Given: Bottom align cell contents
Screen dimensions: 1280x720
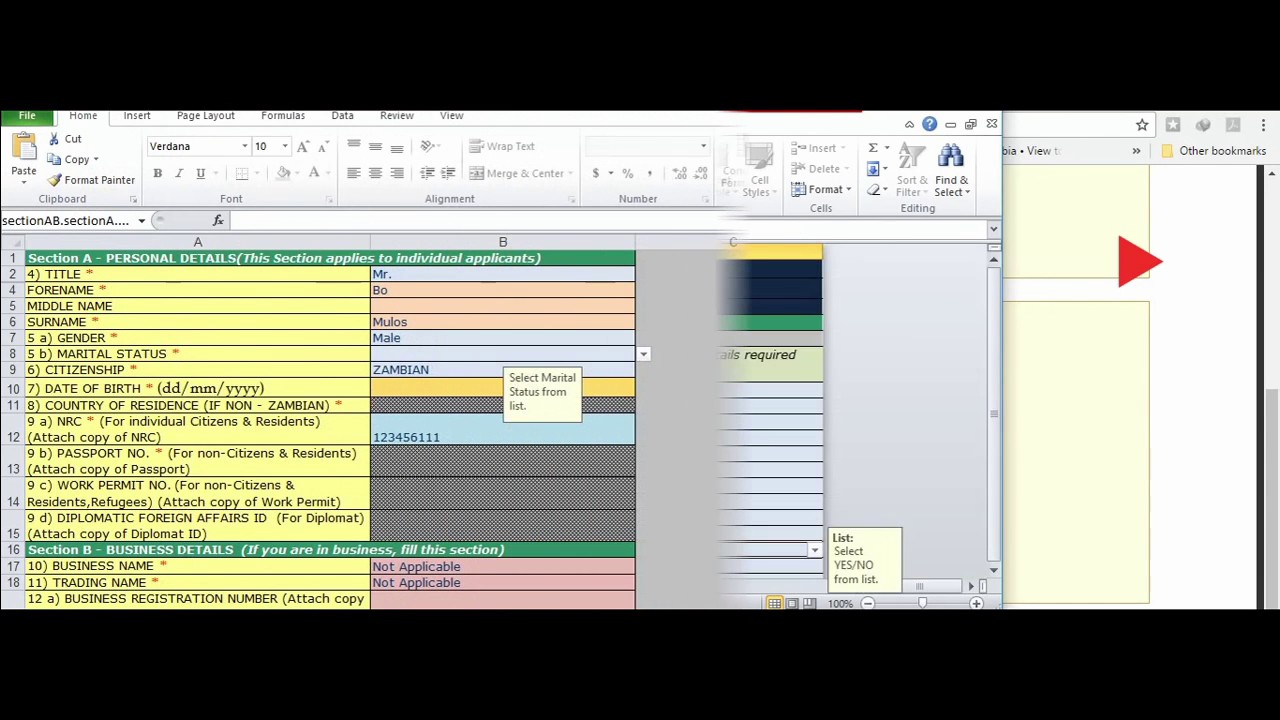Looking at the screenshot, I should [397, 147].
